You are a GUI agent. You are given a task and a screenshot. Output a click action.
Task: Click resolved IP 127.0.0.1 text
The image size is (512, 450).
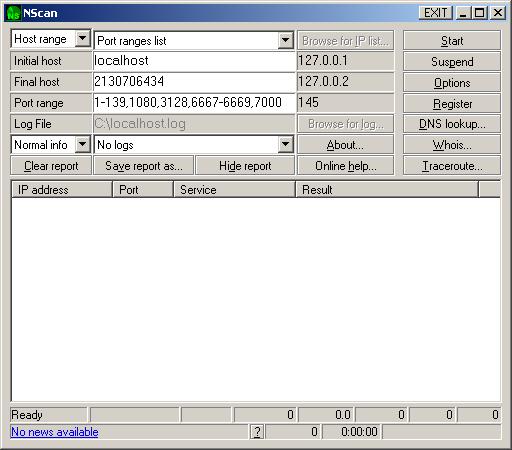[323, 61]
